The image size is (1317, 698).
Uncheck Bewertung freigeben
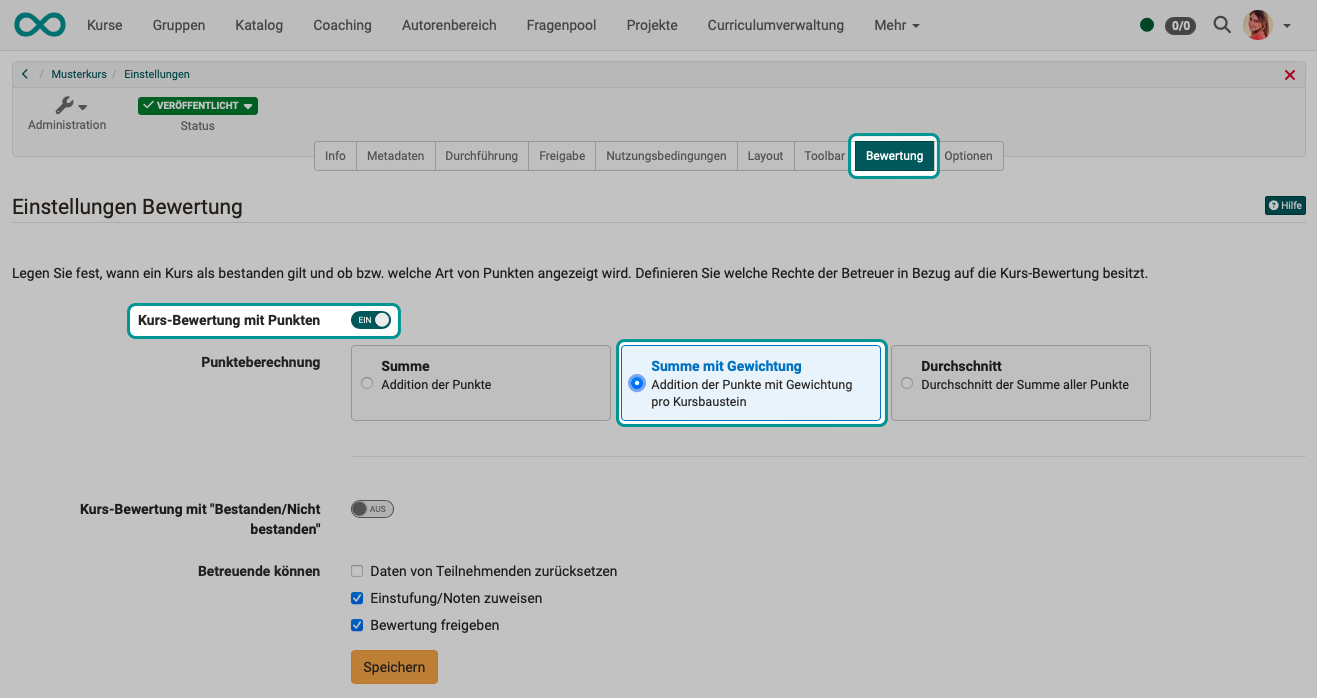click(x=357, y=625)
